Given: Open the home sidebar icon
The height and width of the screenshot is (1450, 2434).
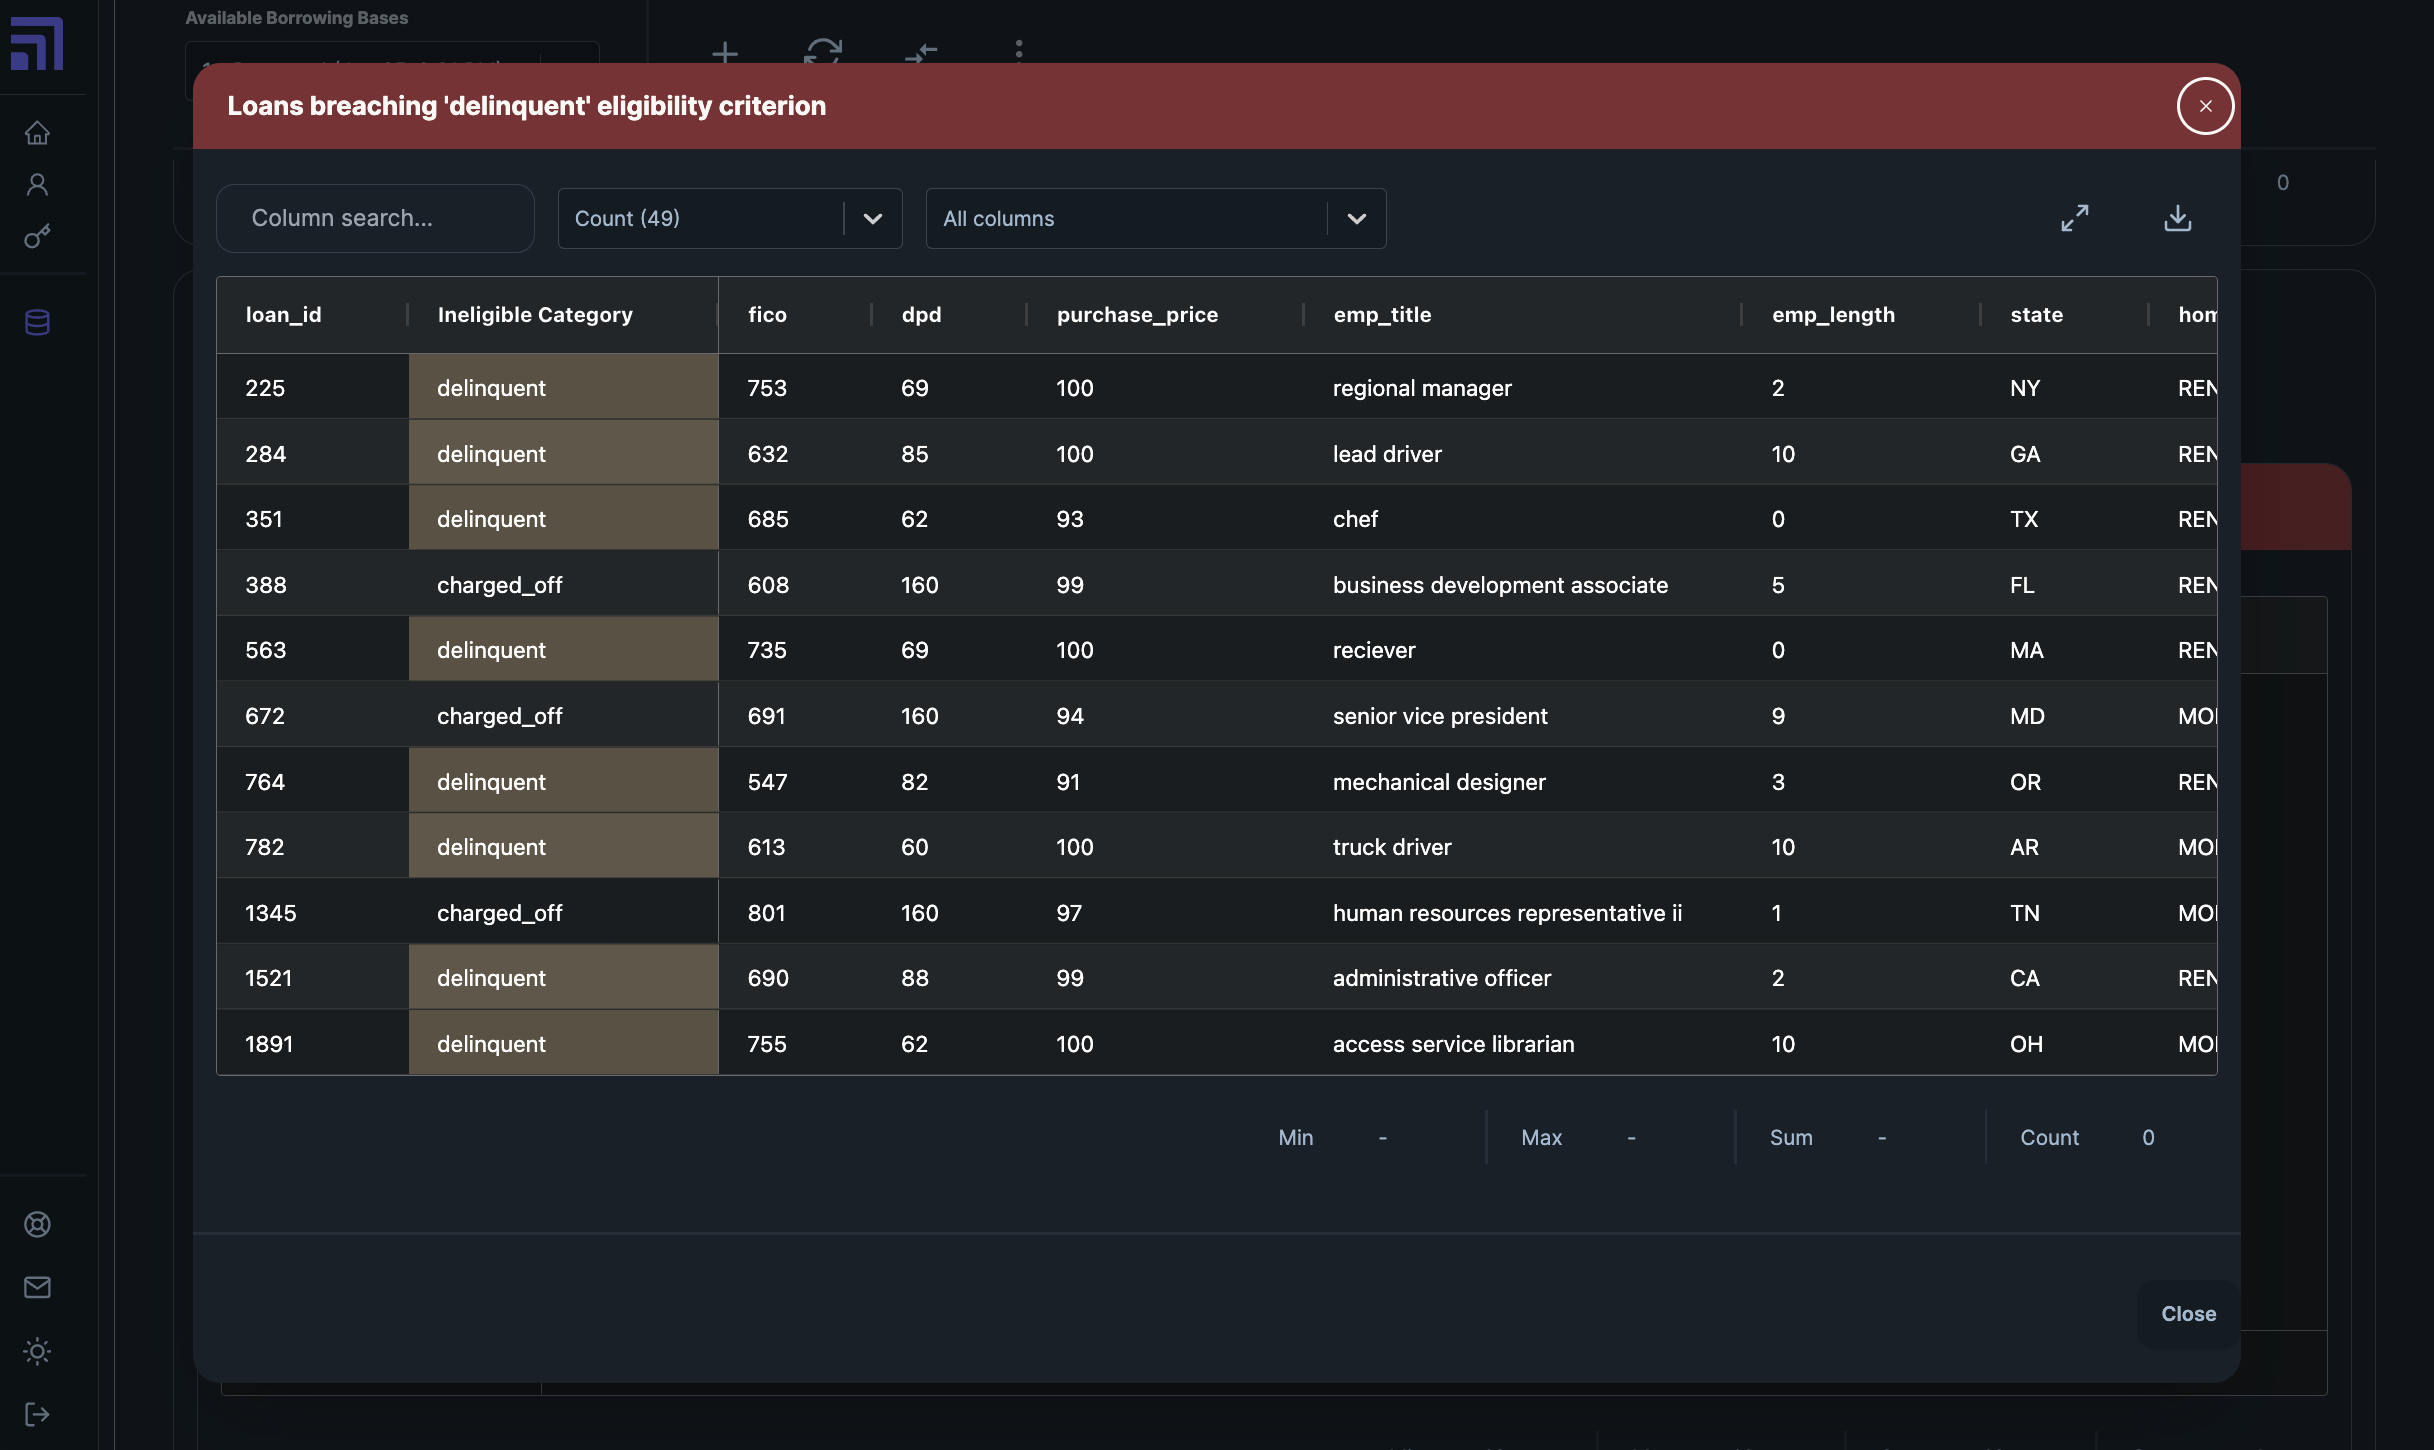Looking at the screenshot, I should click(37, 133).
